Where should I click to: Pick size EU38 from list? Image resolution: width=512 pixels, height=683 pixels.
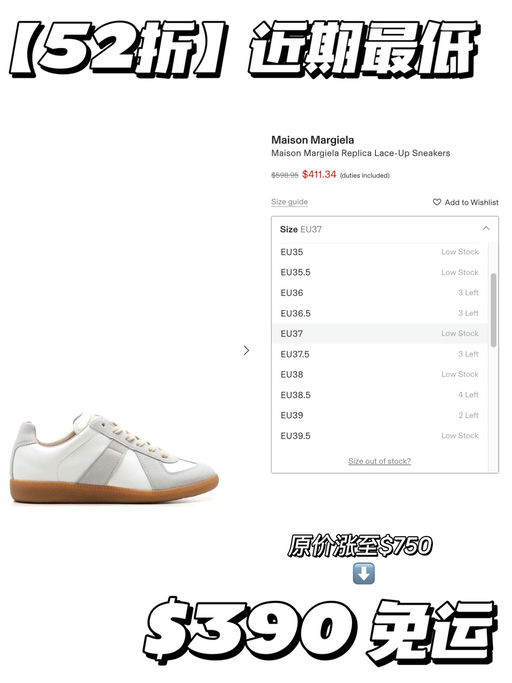click(380, 375)
